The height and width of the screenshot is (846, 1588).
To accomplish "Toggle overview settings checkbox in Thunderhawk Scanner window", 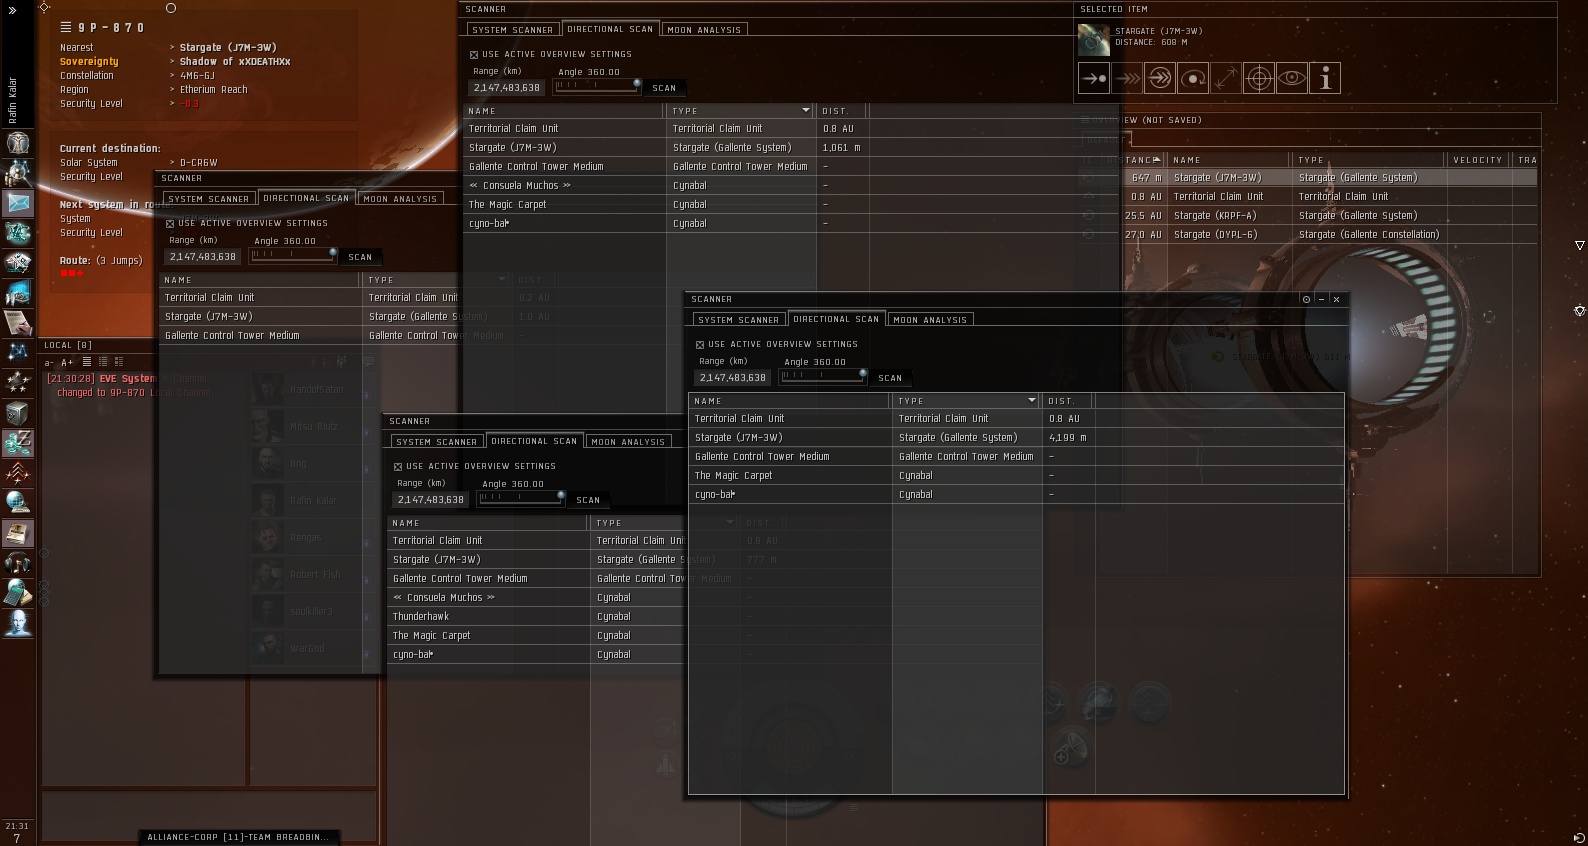I will point(397,466).
